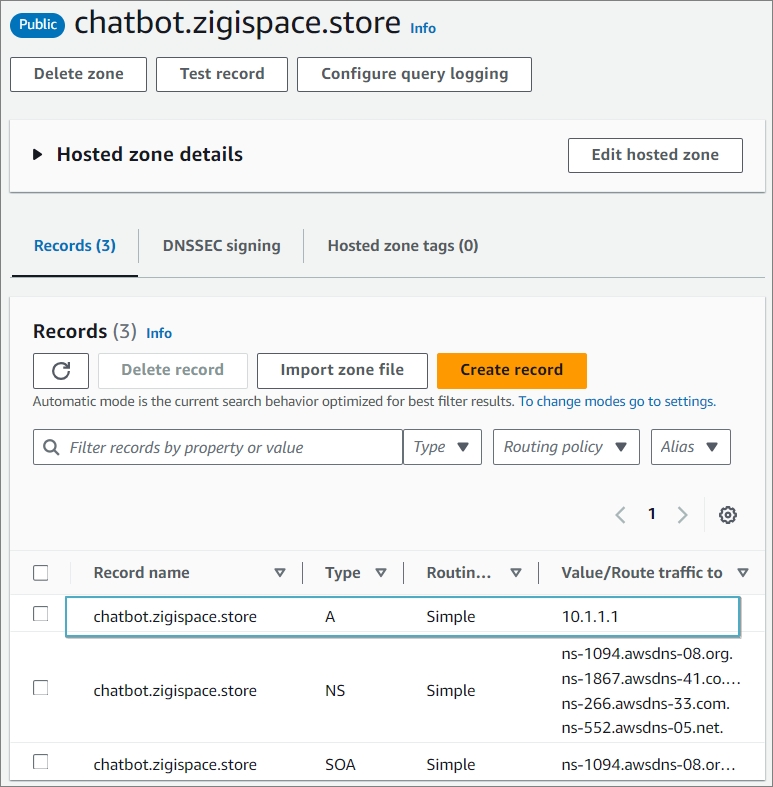Focus the filter records search field
This screenshot has height=787, width=773.
pyautogui.click(x=218, y=447)
